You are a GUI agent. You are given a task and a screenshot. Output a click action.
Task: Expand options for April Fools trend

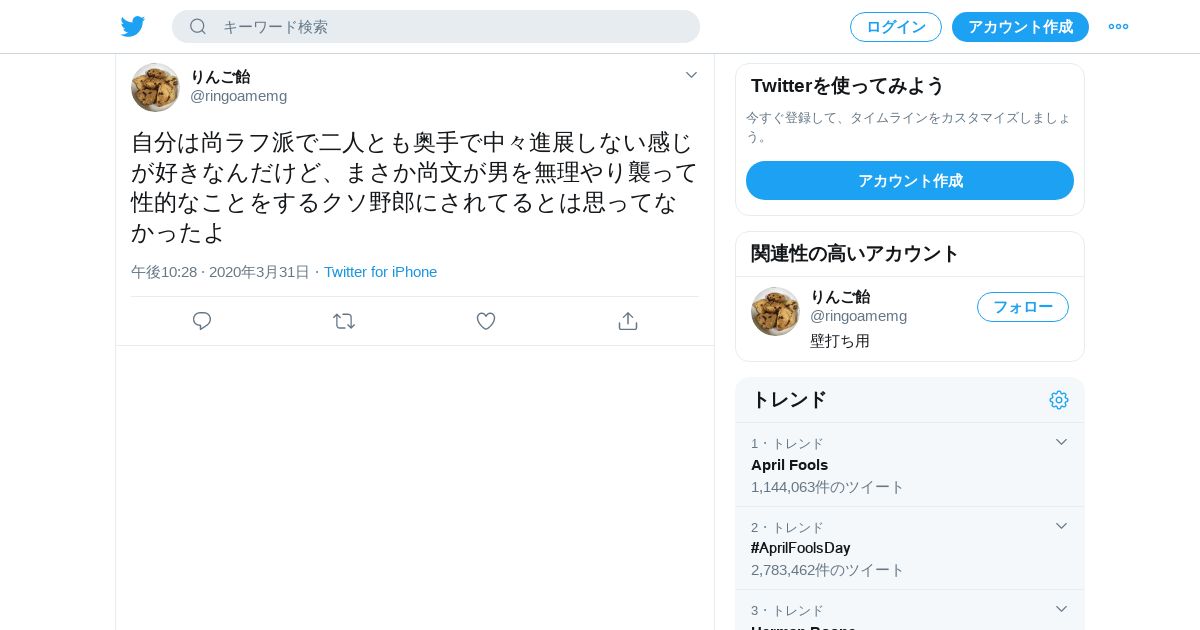[1061, 442]
